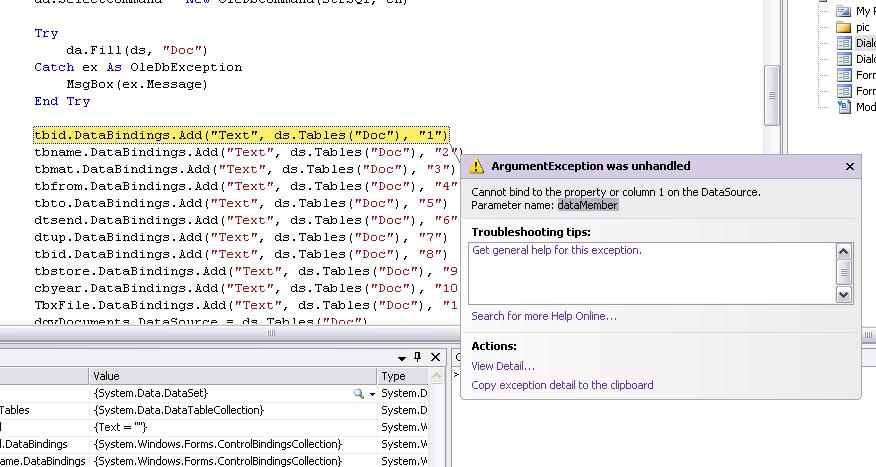Click 'Copy exception detail to the clipboard'
This screenshot has width=876, height=467.
click(x=562, y=385)
